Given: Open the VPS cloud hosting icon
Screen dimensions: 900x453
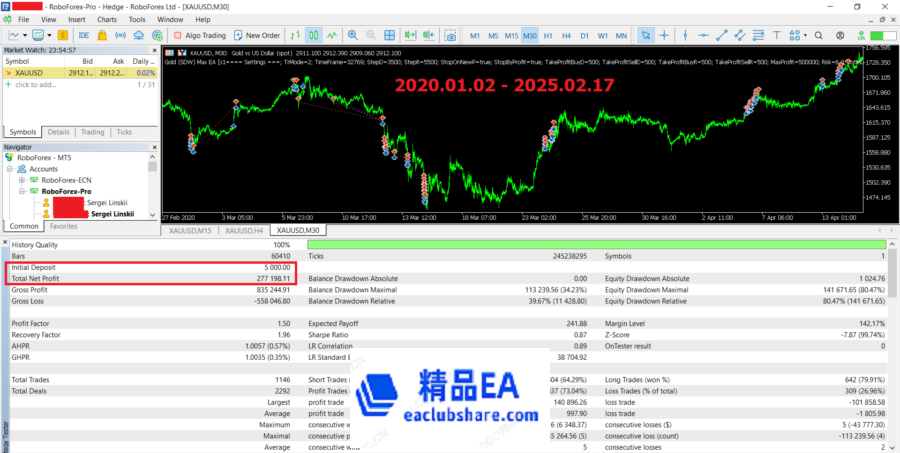Looking at the screenshot, I should click(138, 36).
